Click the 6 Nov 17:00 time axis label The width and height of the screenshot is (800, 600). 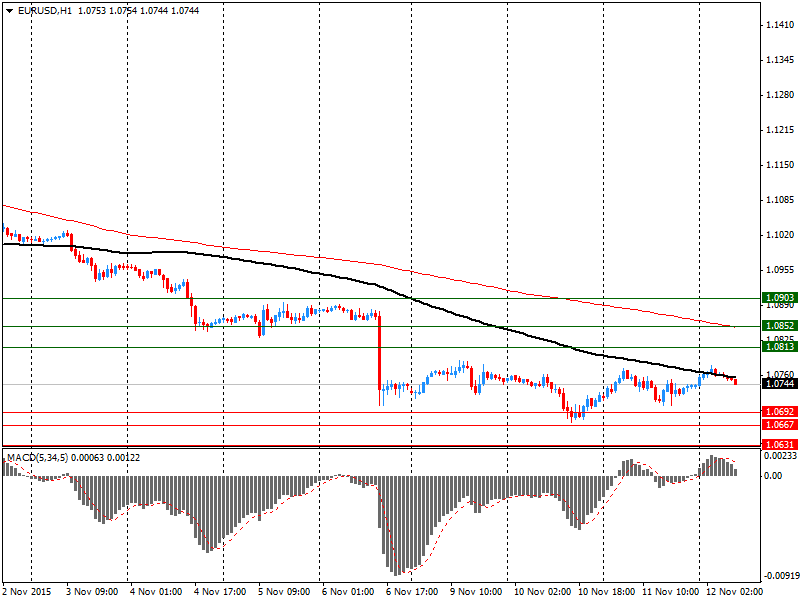pos(412,592)
